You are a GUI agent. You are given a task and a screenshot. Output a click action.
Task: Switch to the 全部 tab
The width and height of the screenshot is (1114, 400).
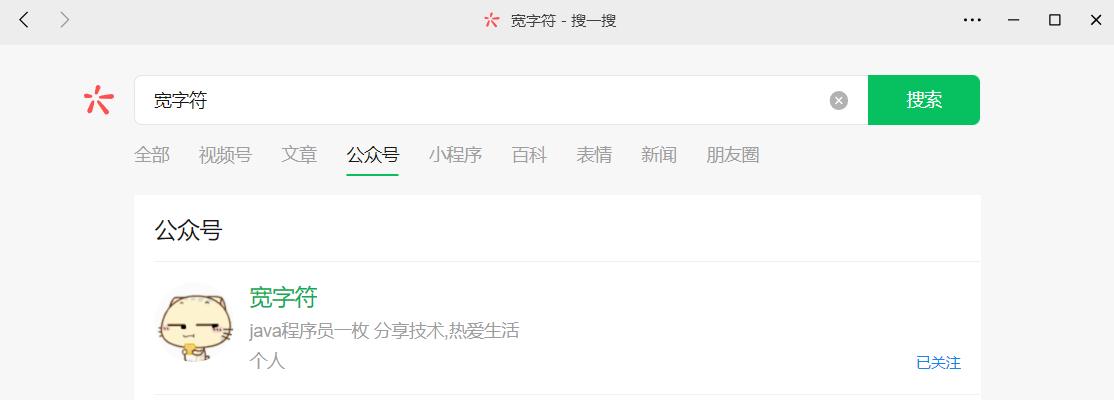(152, 155)
